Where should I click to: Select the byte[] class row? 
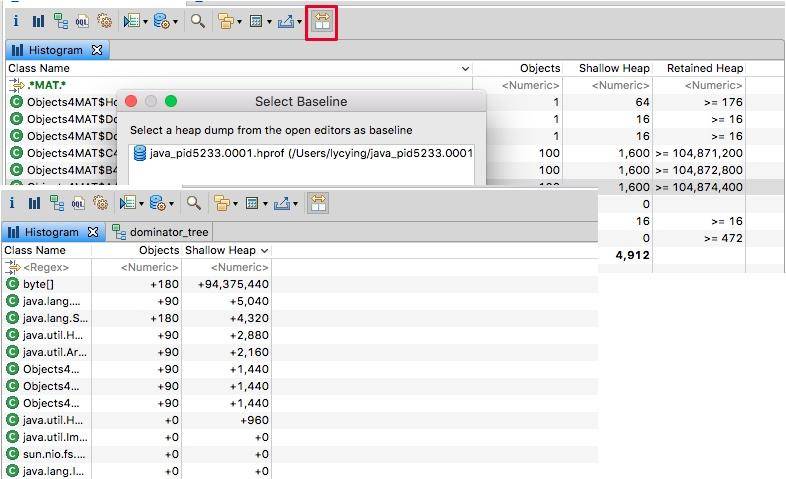click(x=43, y=284)
